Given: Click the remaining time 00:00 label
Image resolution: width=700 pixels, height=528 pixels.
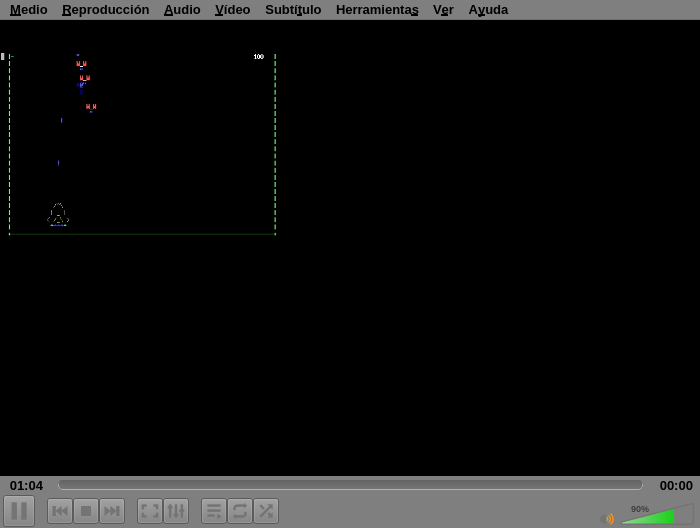Looking at the screenshot, I should click(x=676, y=486).
